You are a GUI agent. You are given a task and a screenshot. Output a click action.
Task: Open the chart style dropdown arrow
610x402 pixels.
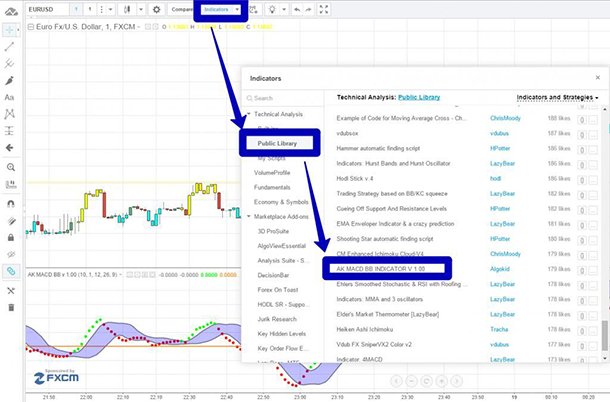[x=141, y=9]
